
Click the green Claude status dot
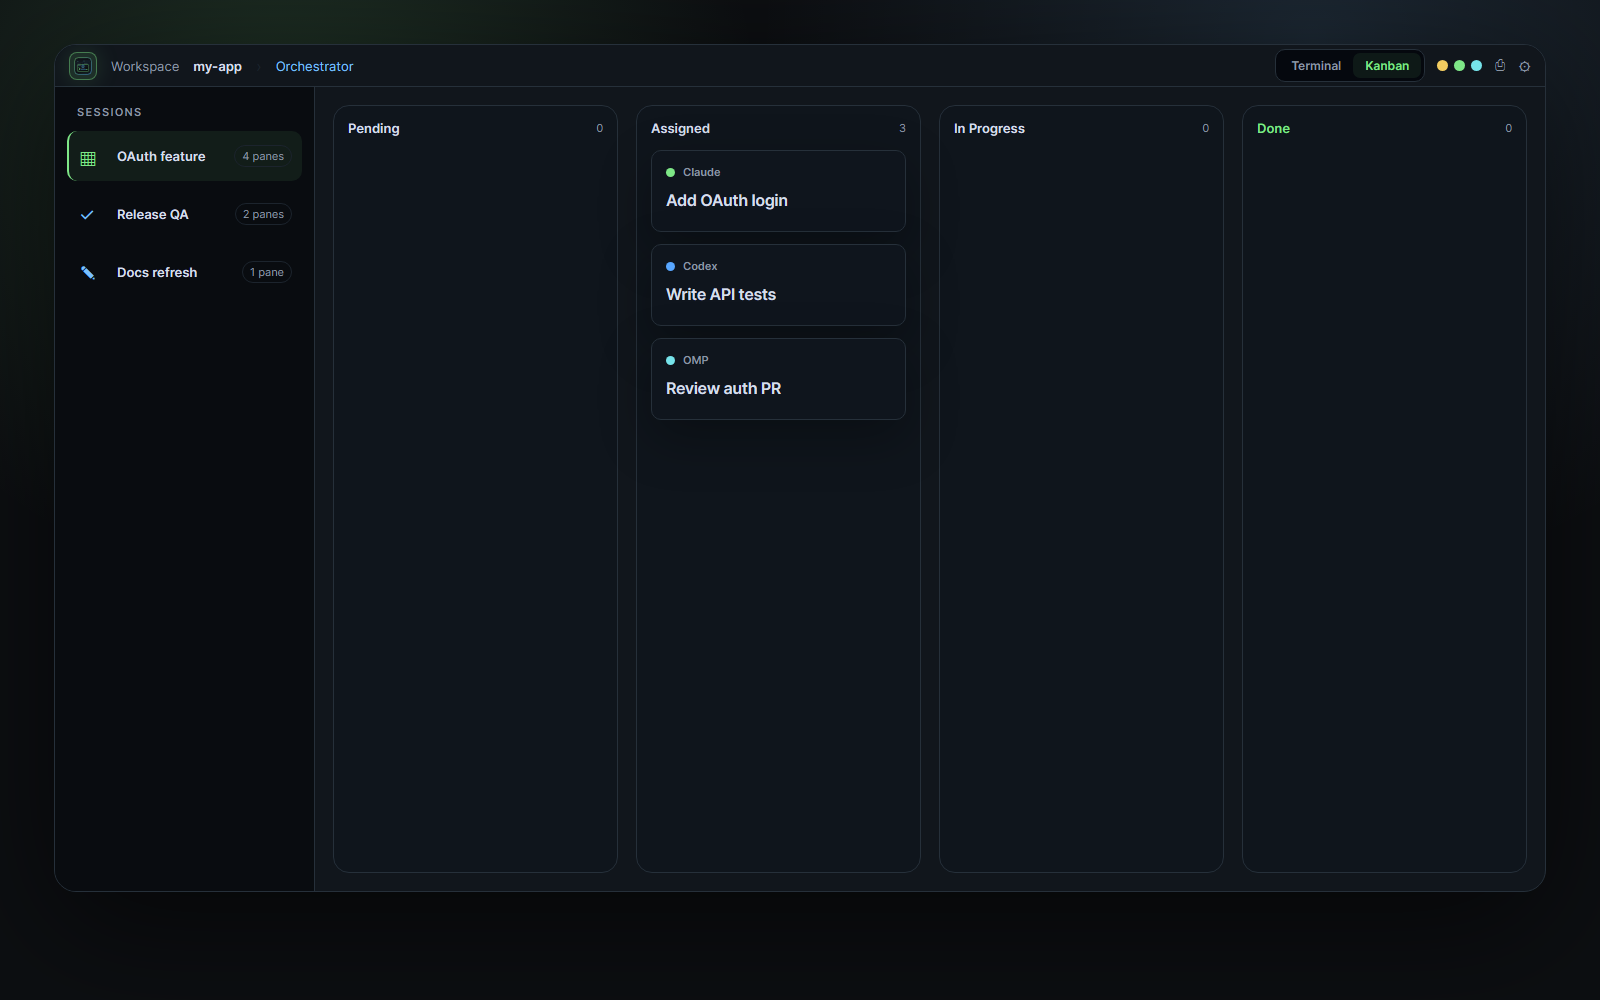pyautogui.click(x=671, y=173)
